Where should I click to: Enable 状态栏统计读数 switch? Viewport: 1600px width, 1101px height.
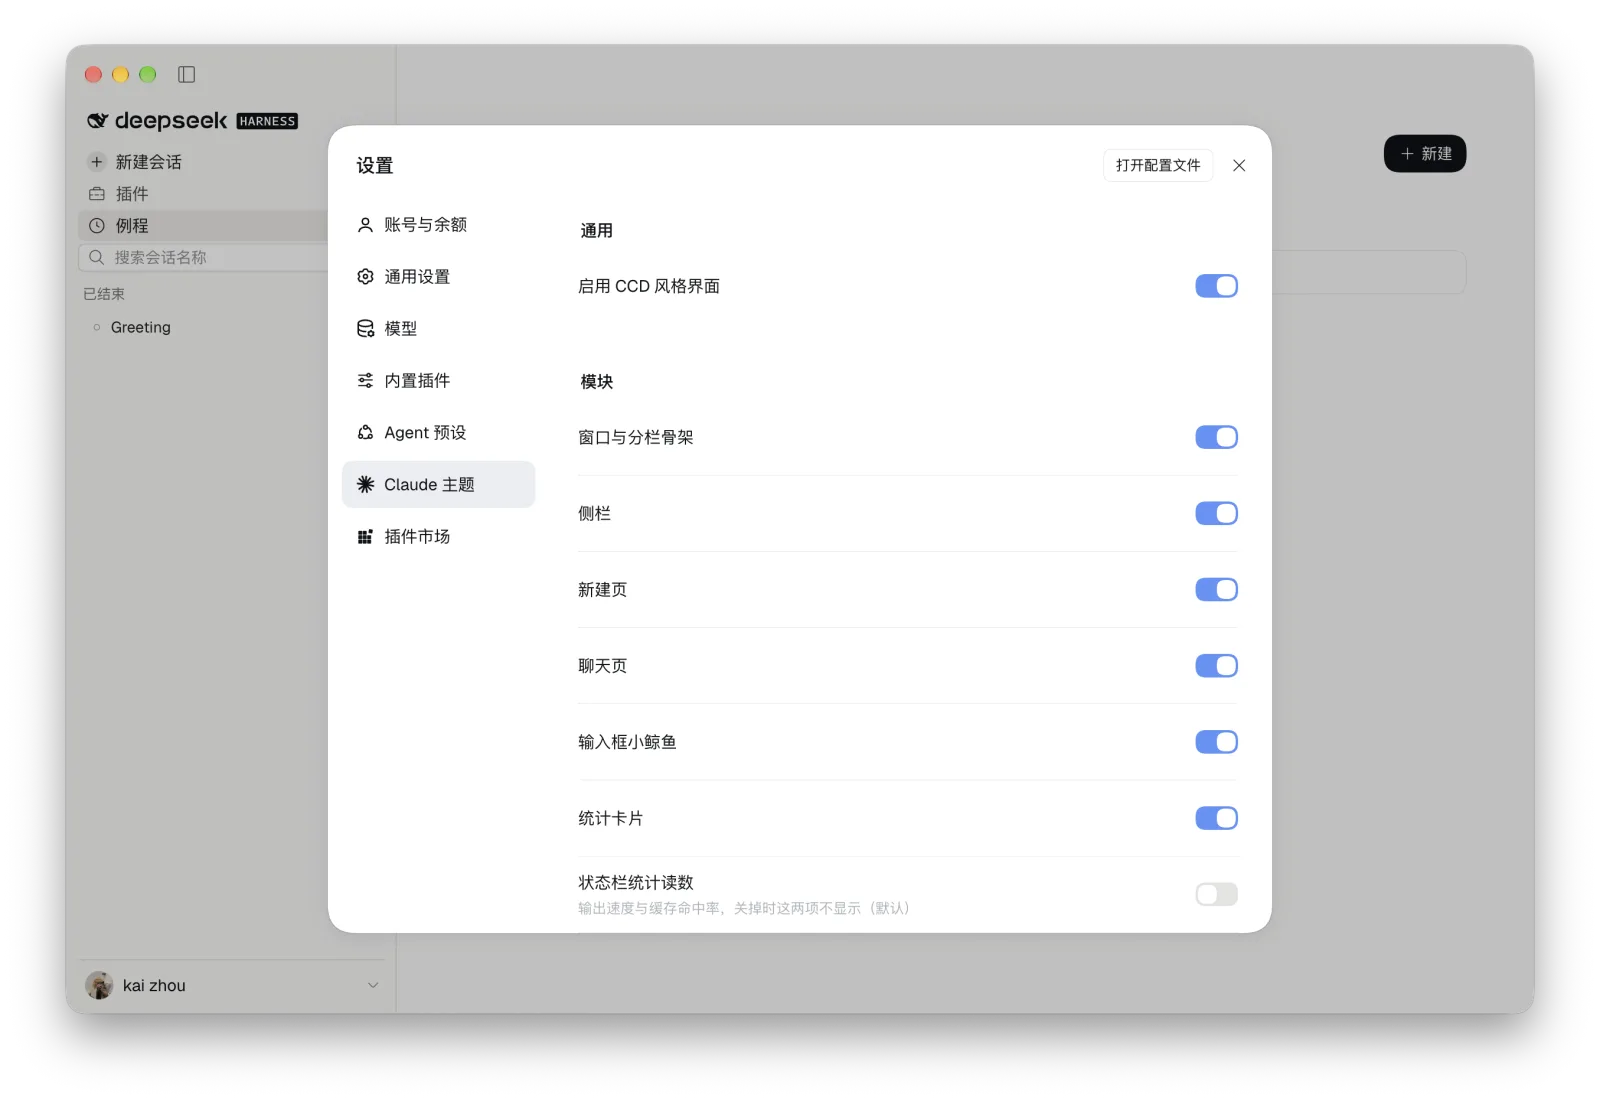[1216, 894]
